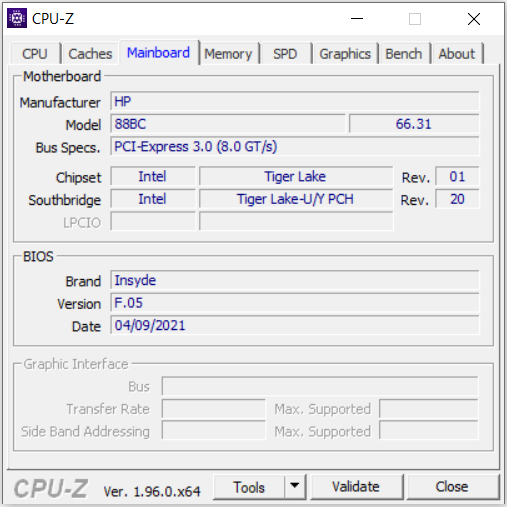Click the model revision value 66.31

pos(414,124)
